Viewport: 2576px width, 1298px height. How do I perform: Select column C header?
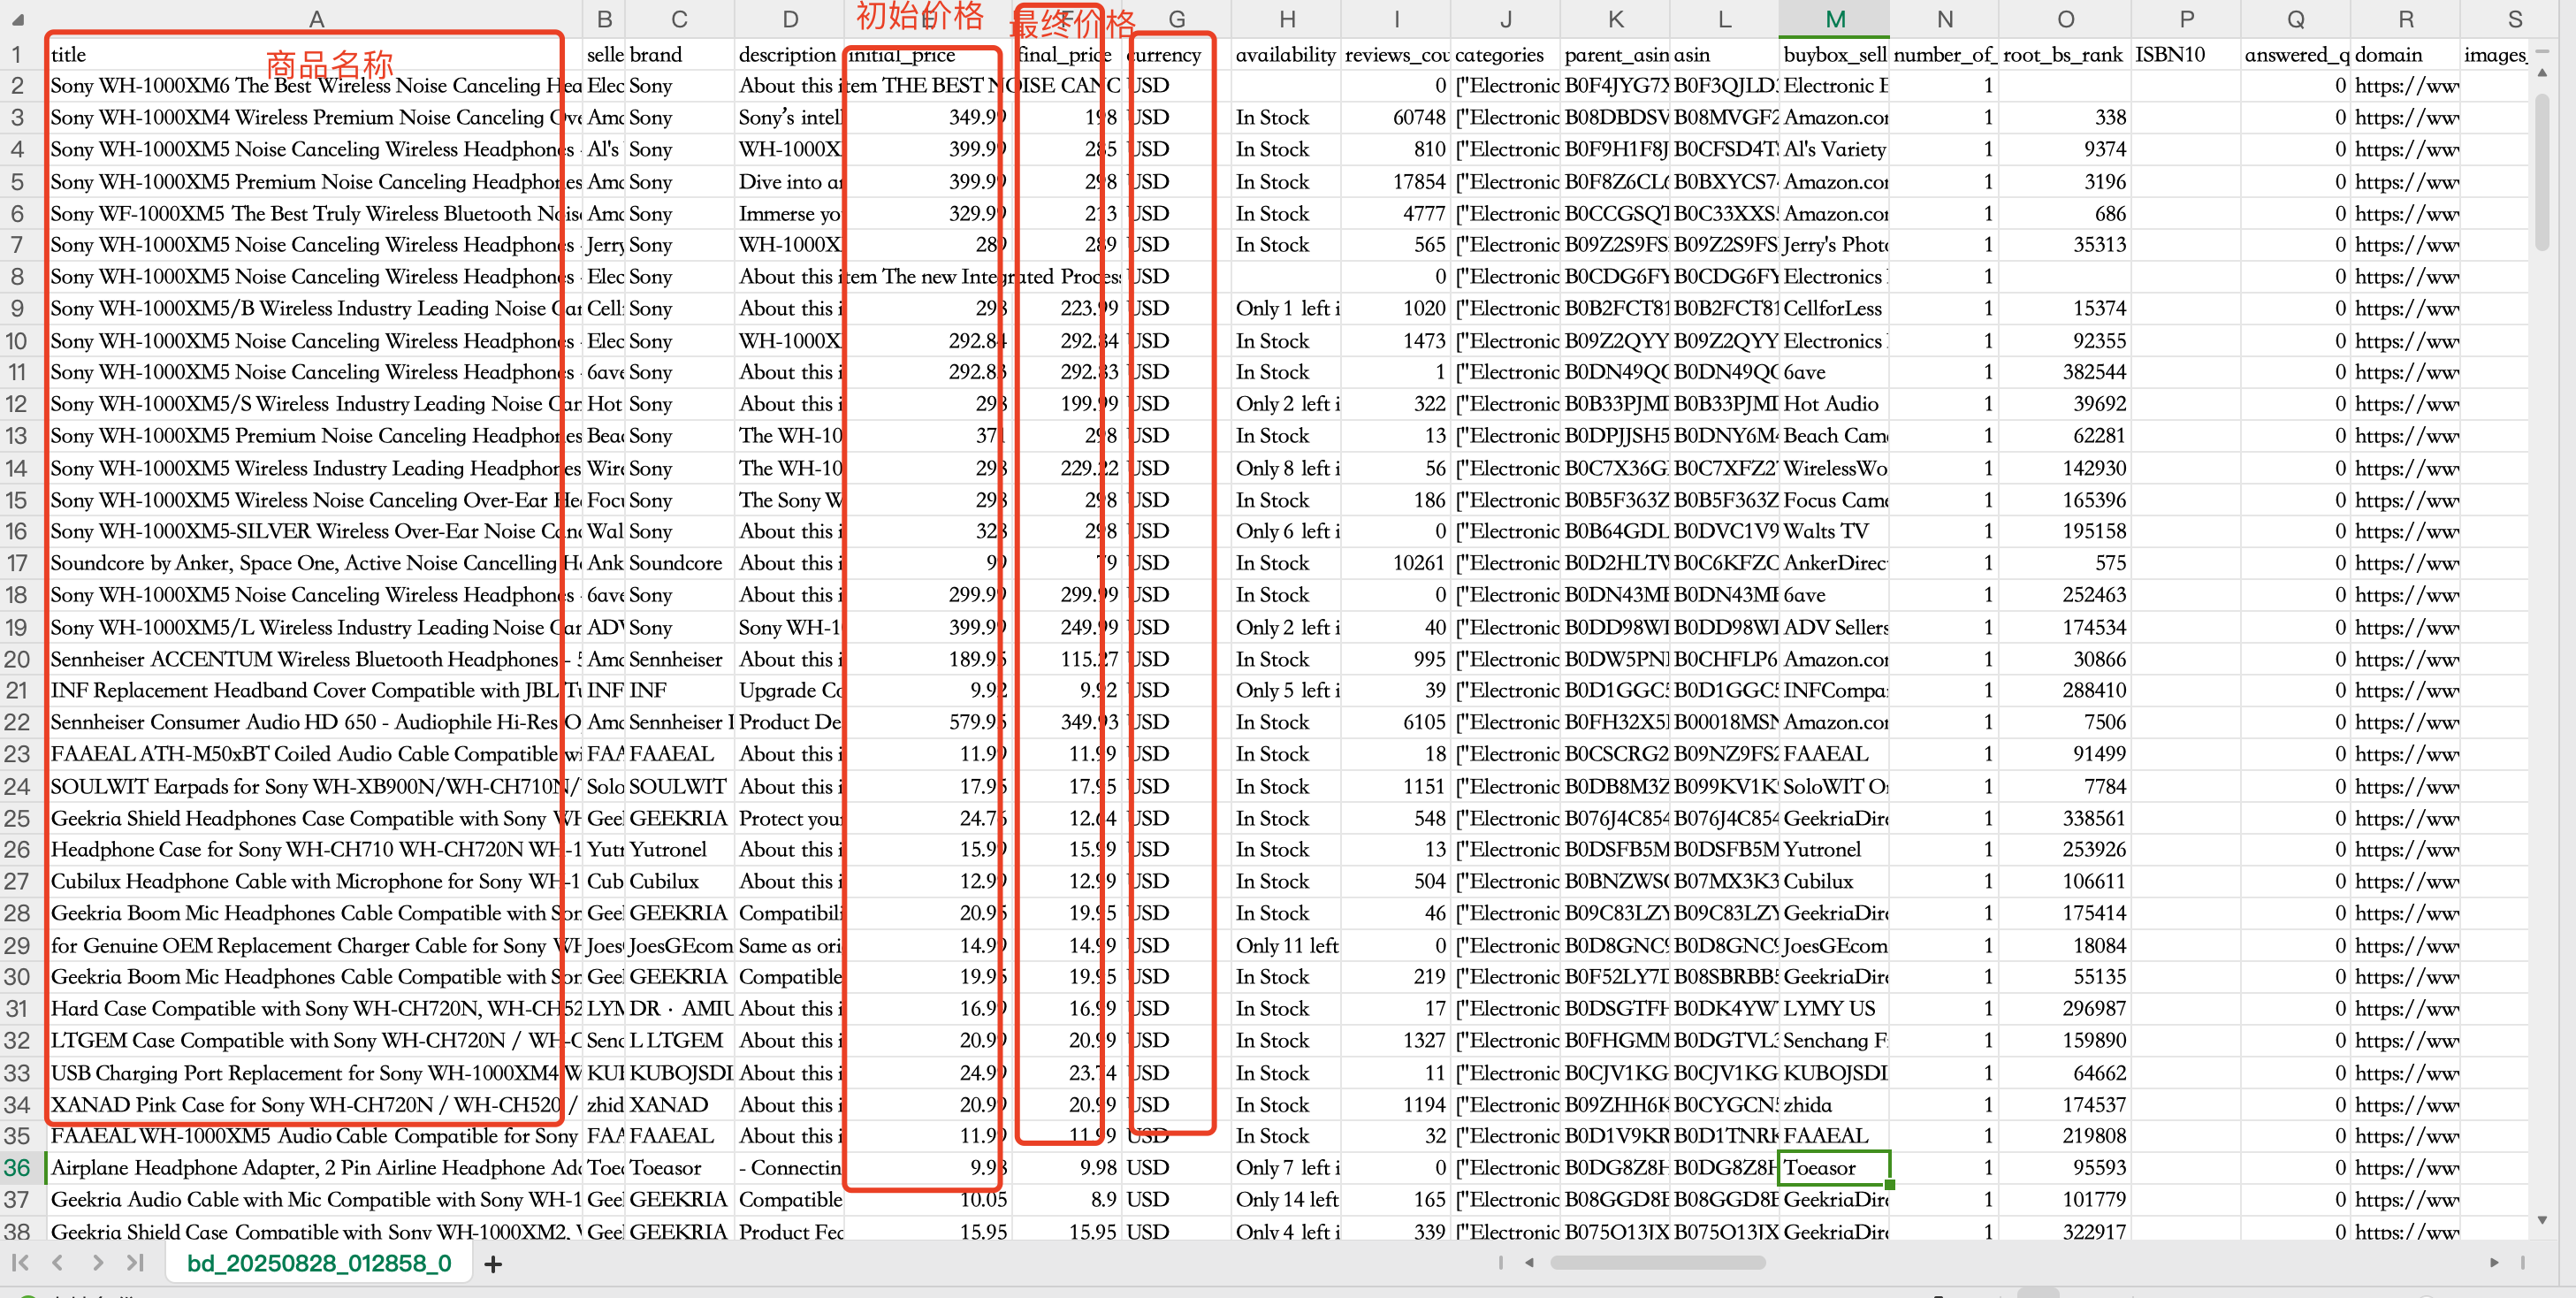coord(680,19)
